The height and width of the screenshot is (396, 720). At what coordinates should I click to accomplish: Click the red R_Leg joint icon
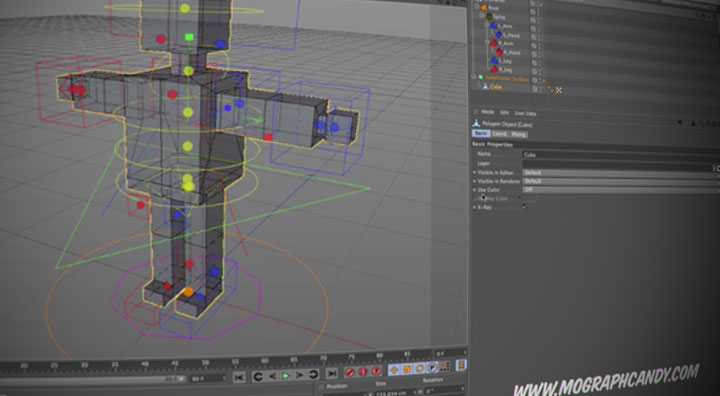tap(495, 69)
